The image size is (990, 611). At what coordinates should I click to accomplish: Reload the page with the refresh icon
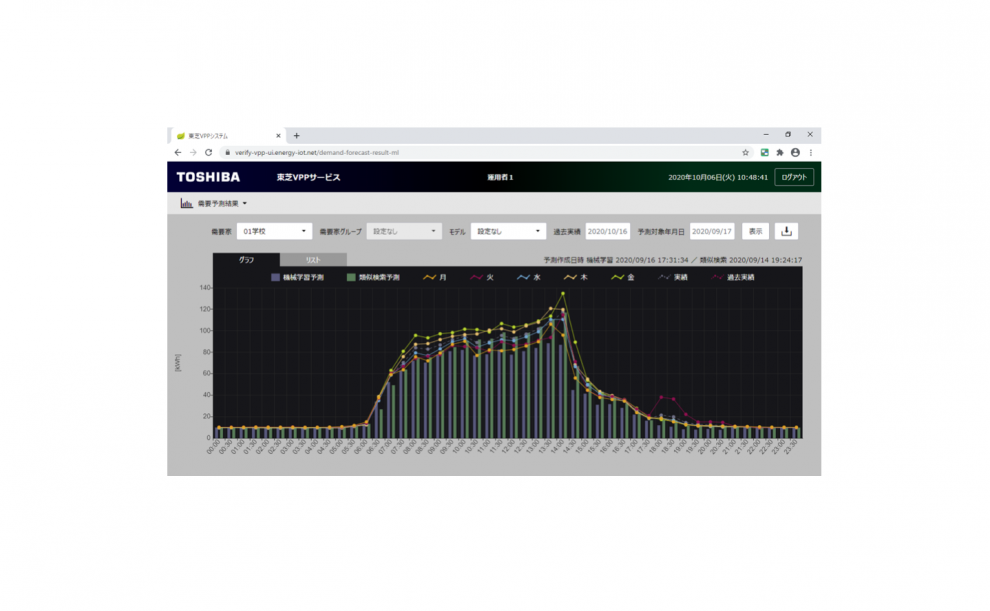208,153
